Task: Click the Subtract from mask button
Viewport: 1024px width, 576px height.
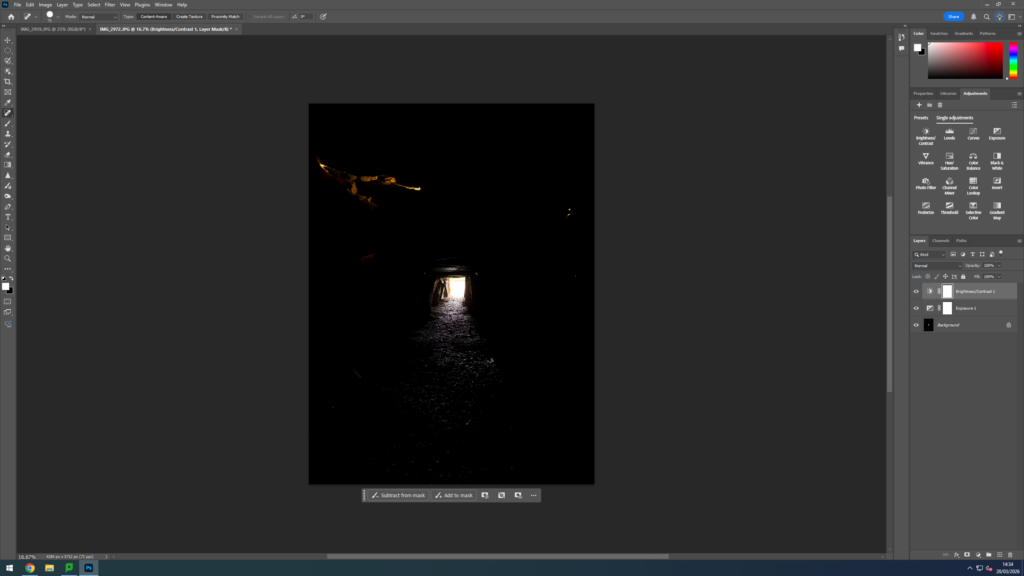Action: [399, 495]
